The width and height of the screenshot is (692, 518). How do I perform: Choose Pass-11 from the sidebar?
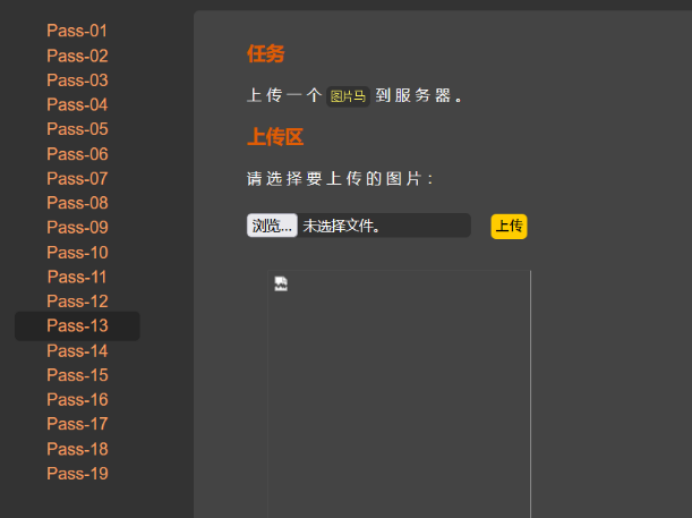pos(77,277)
